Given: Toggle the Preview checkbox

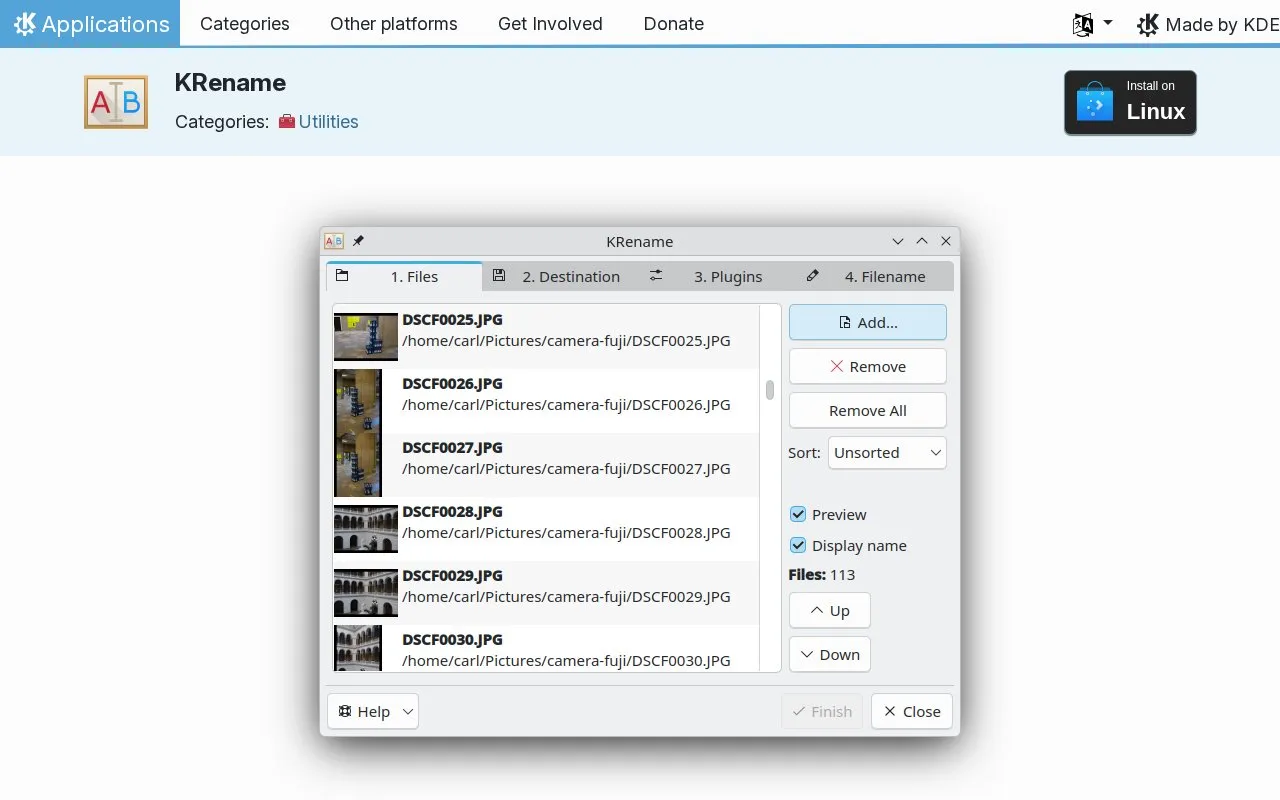Looking at the screenshot, I should point(798,515).
